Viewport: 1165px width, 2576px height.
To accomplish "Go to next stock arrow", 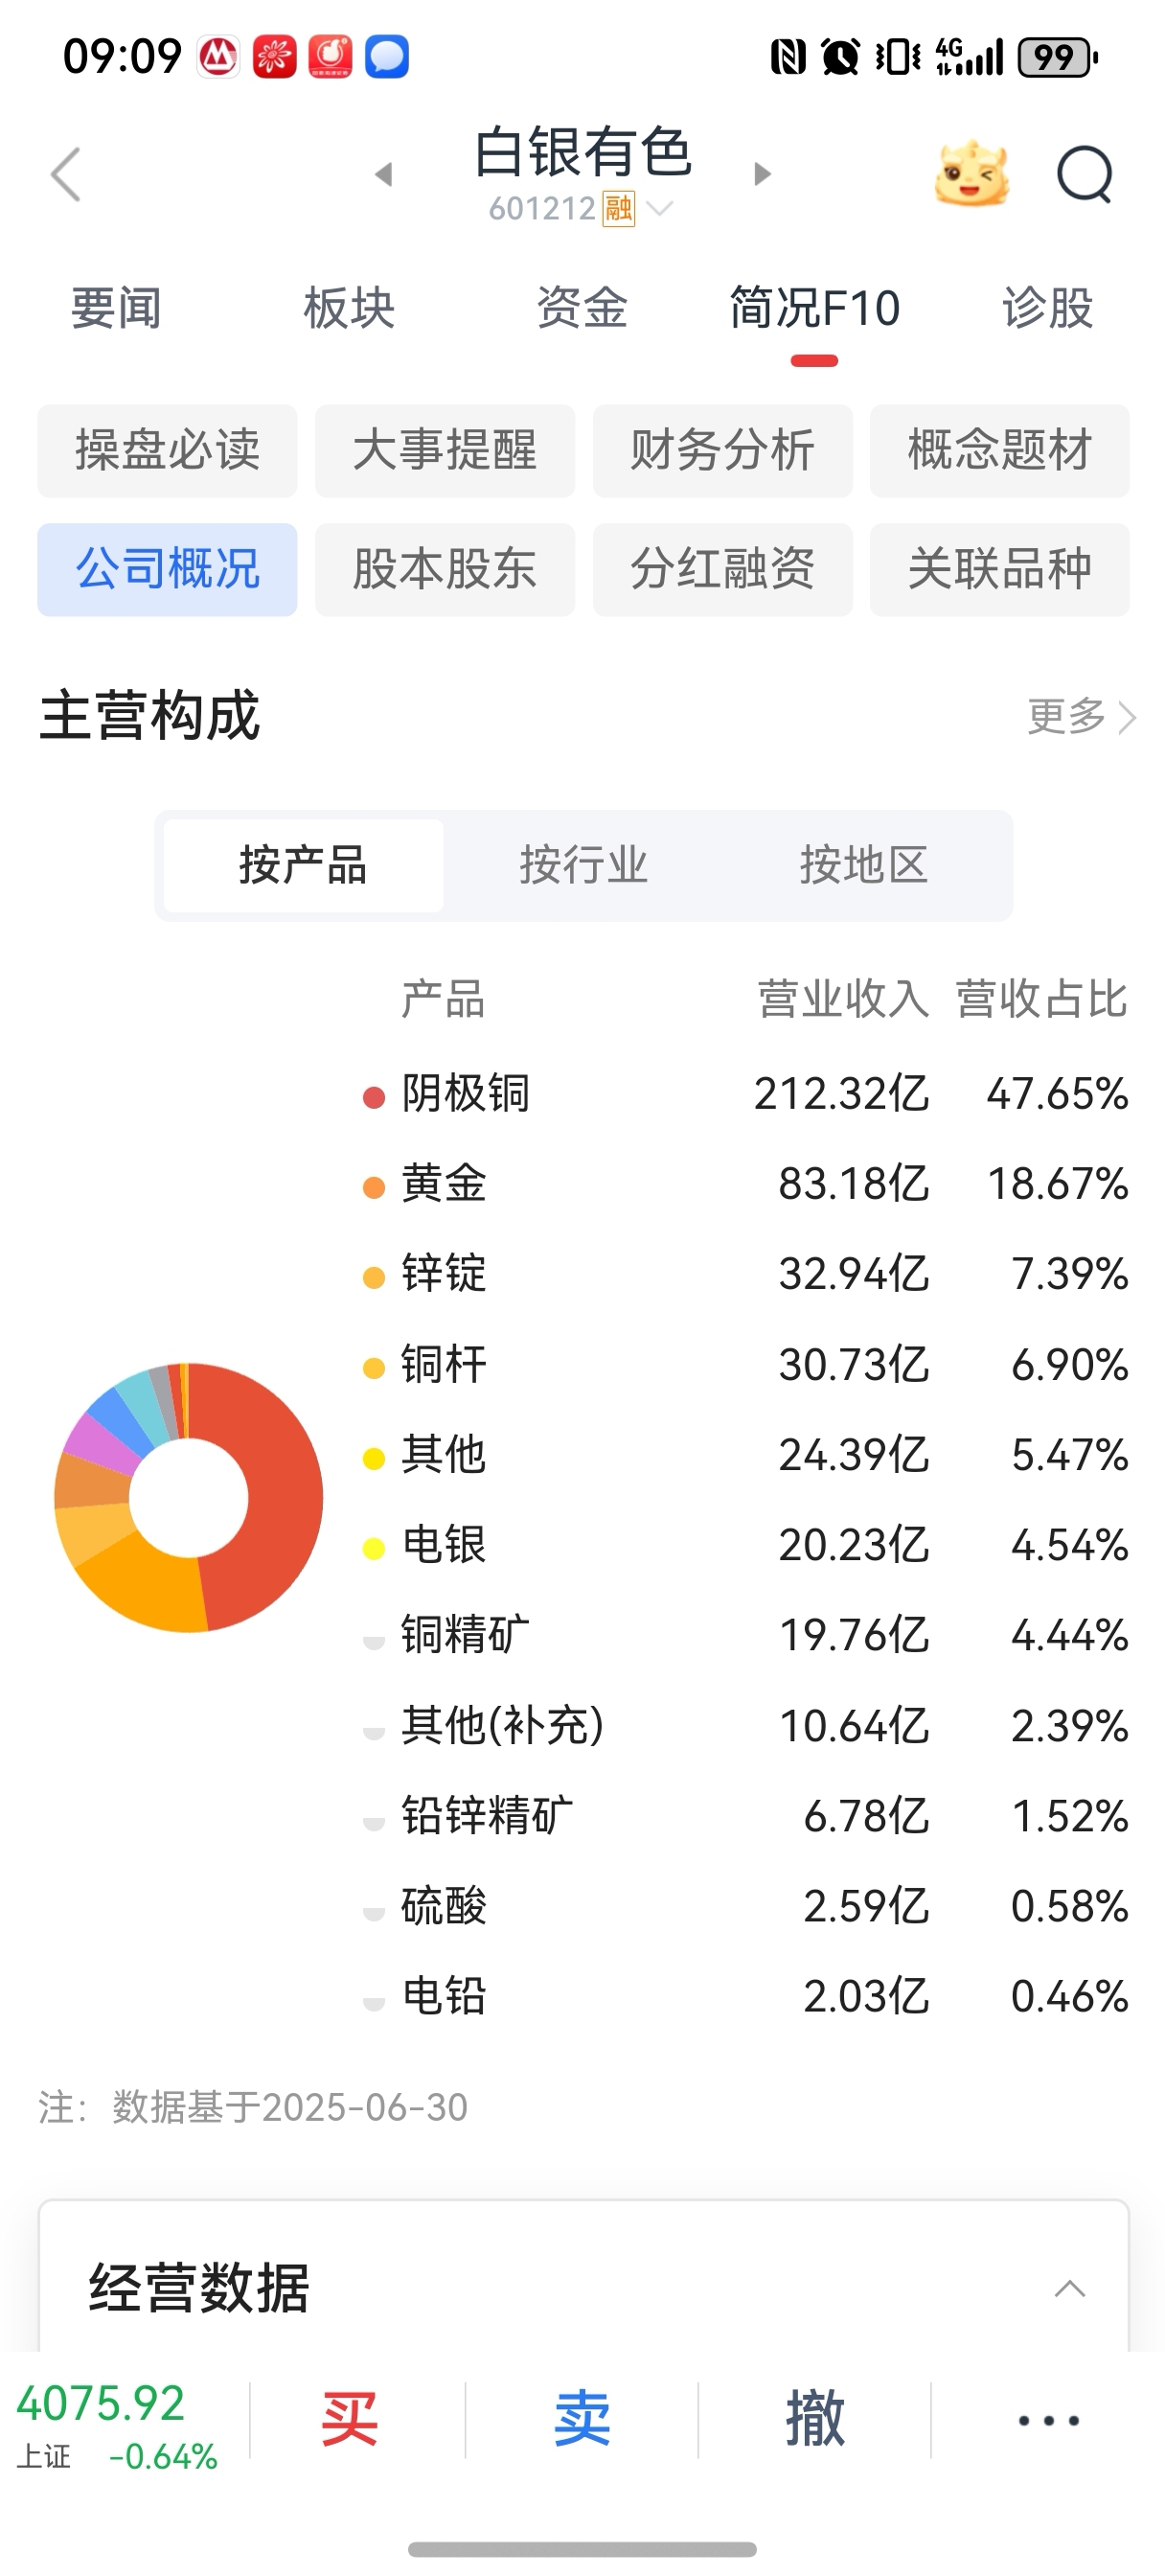I will [762, 174].
